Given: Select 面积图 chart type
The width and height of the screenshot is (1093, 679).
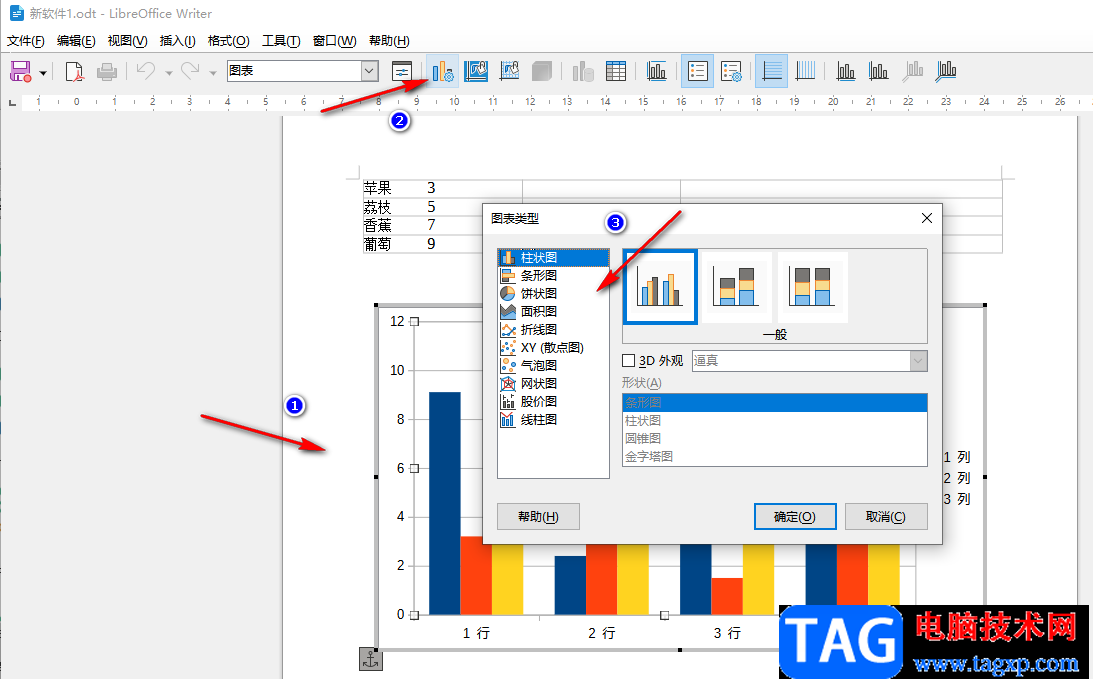Looking at the screenshot, I should (x=553, y=312).
